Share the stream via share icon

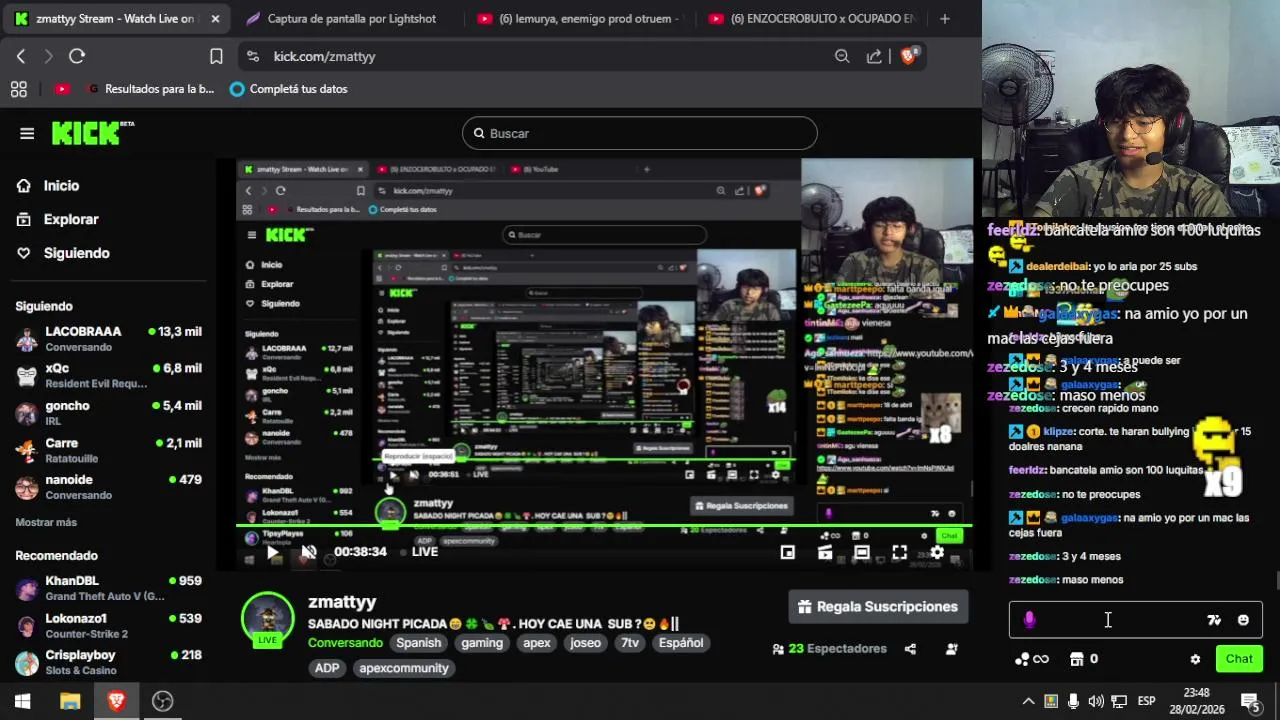pyautogui.click(x=910, y=649)
